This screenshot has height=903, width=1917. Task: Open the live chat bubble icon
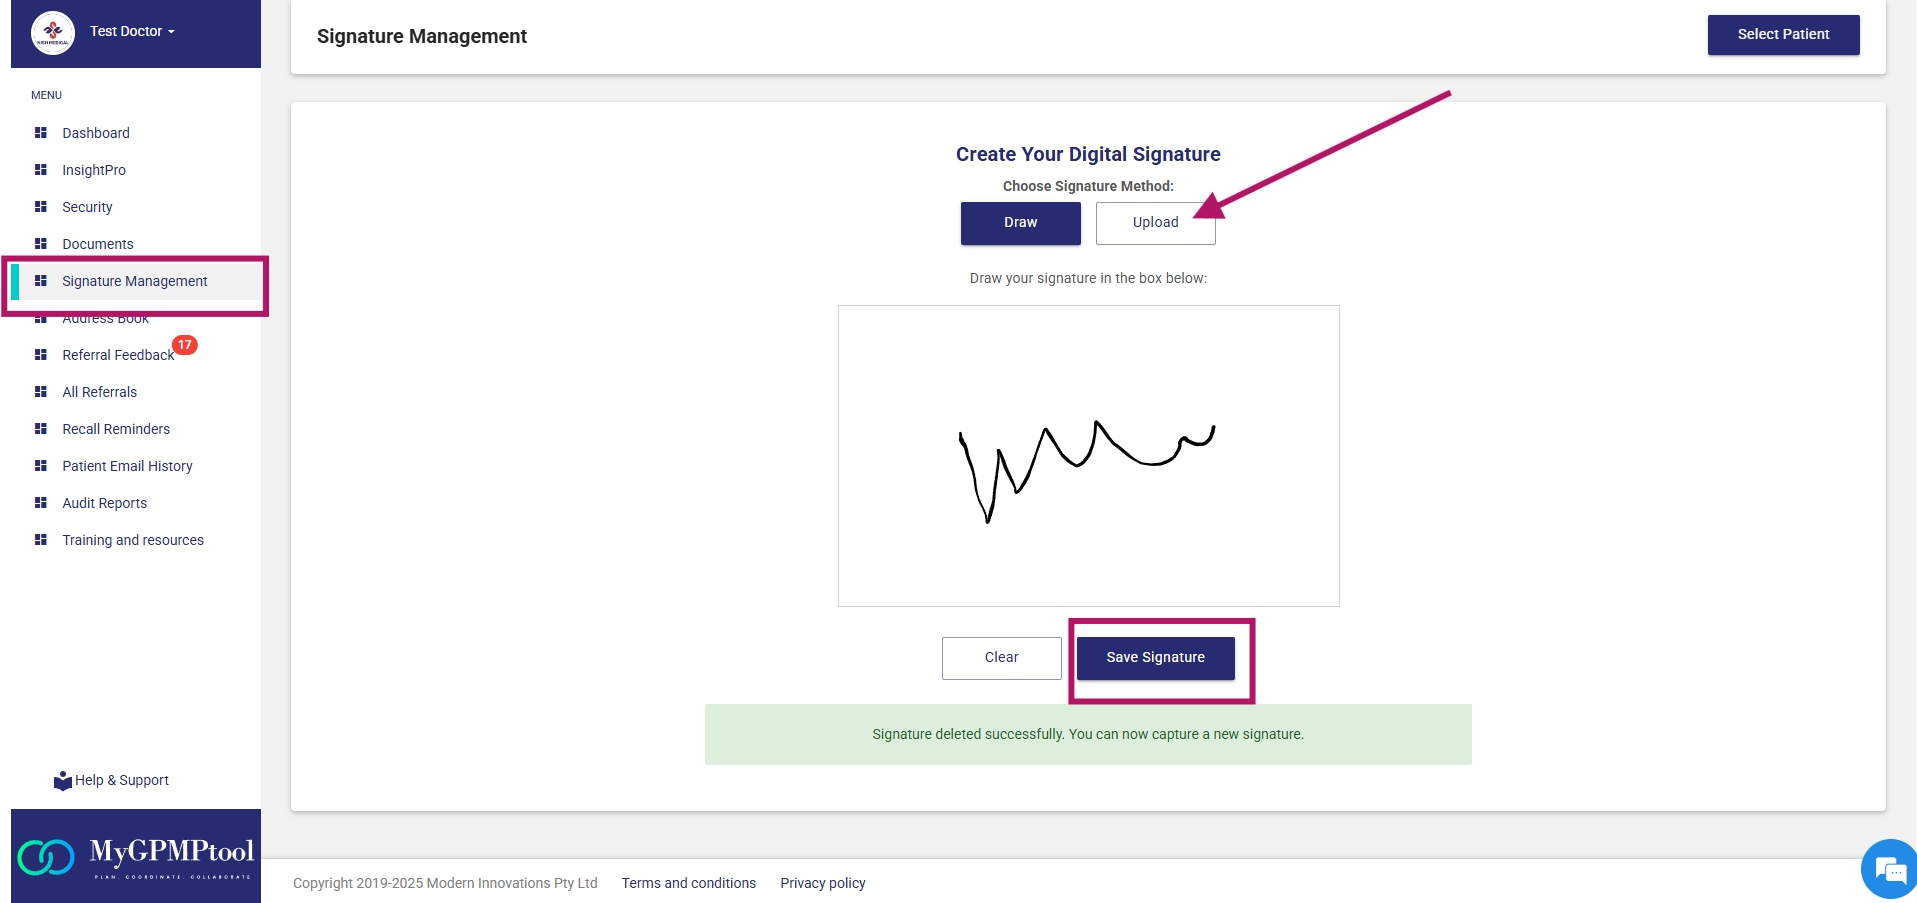(x=1889, y=869)
